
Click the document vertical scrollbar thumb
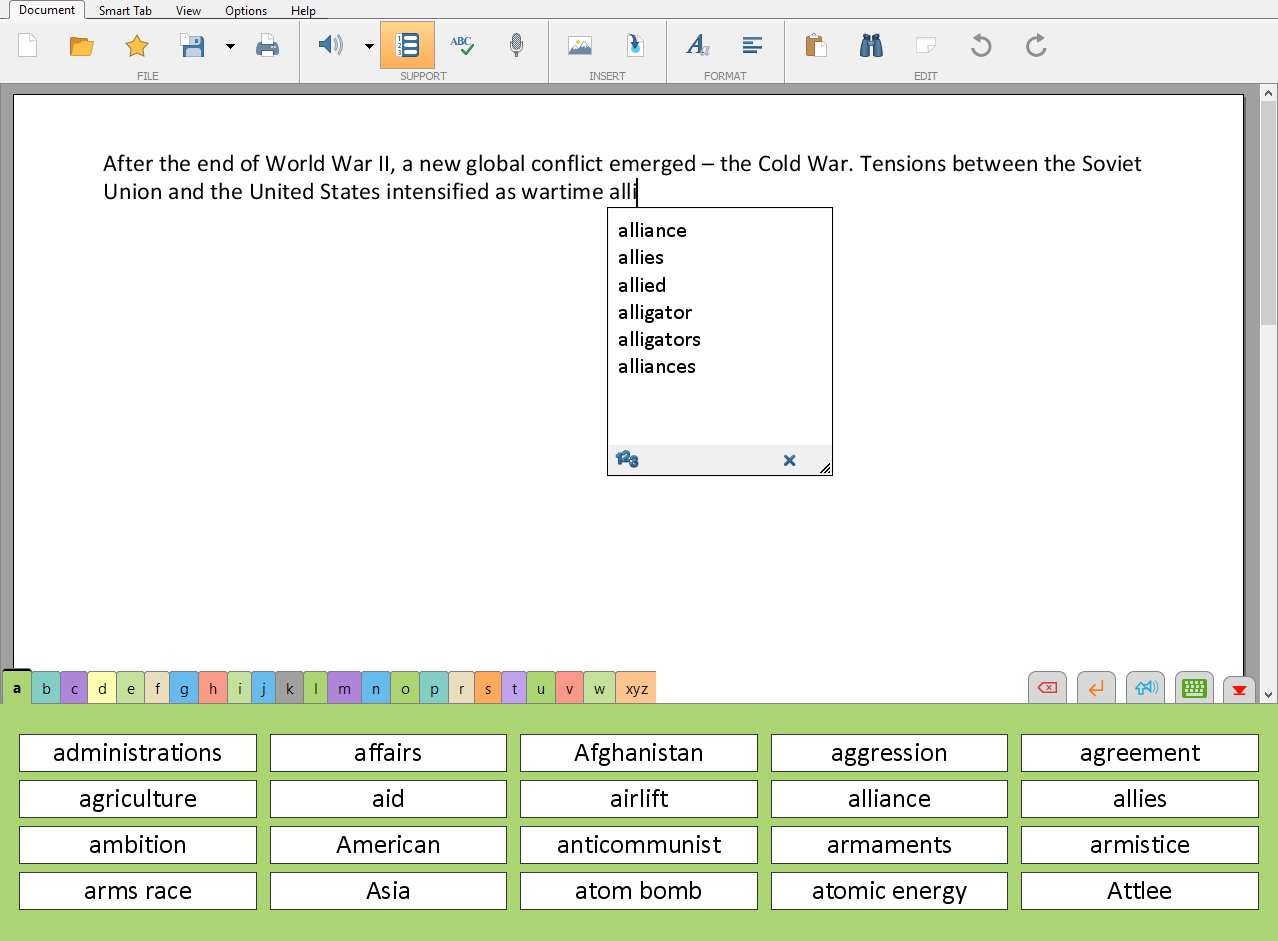click(x=1269, y=212)
